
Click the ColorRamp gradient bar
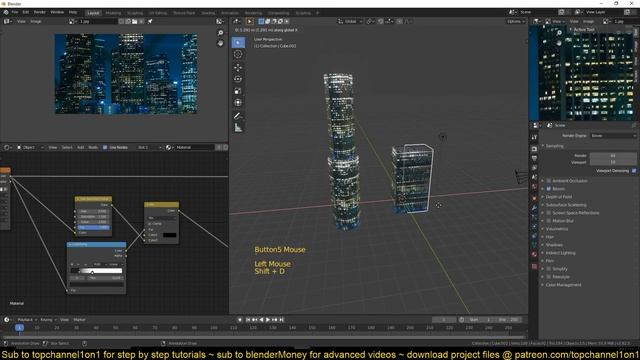[97, 271]
